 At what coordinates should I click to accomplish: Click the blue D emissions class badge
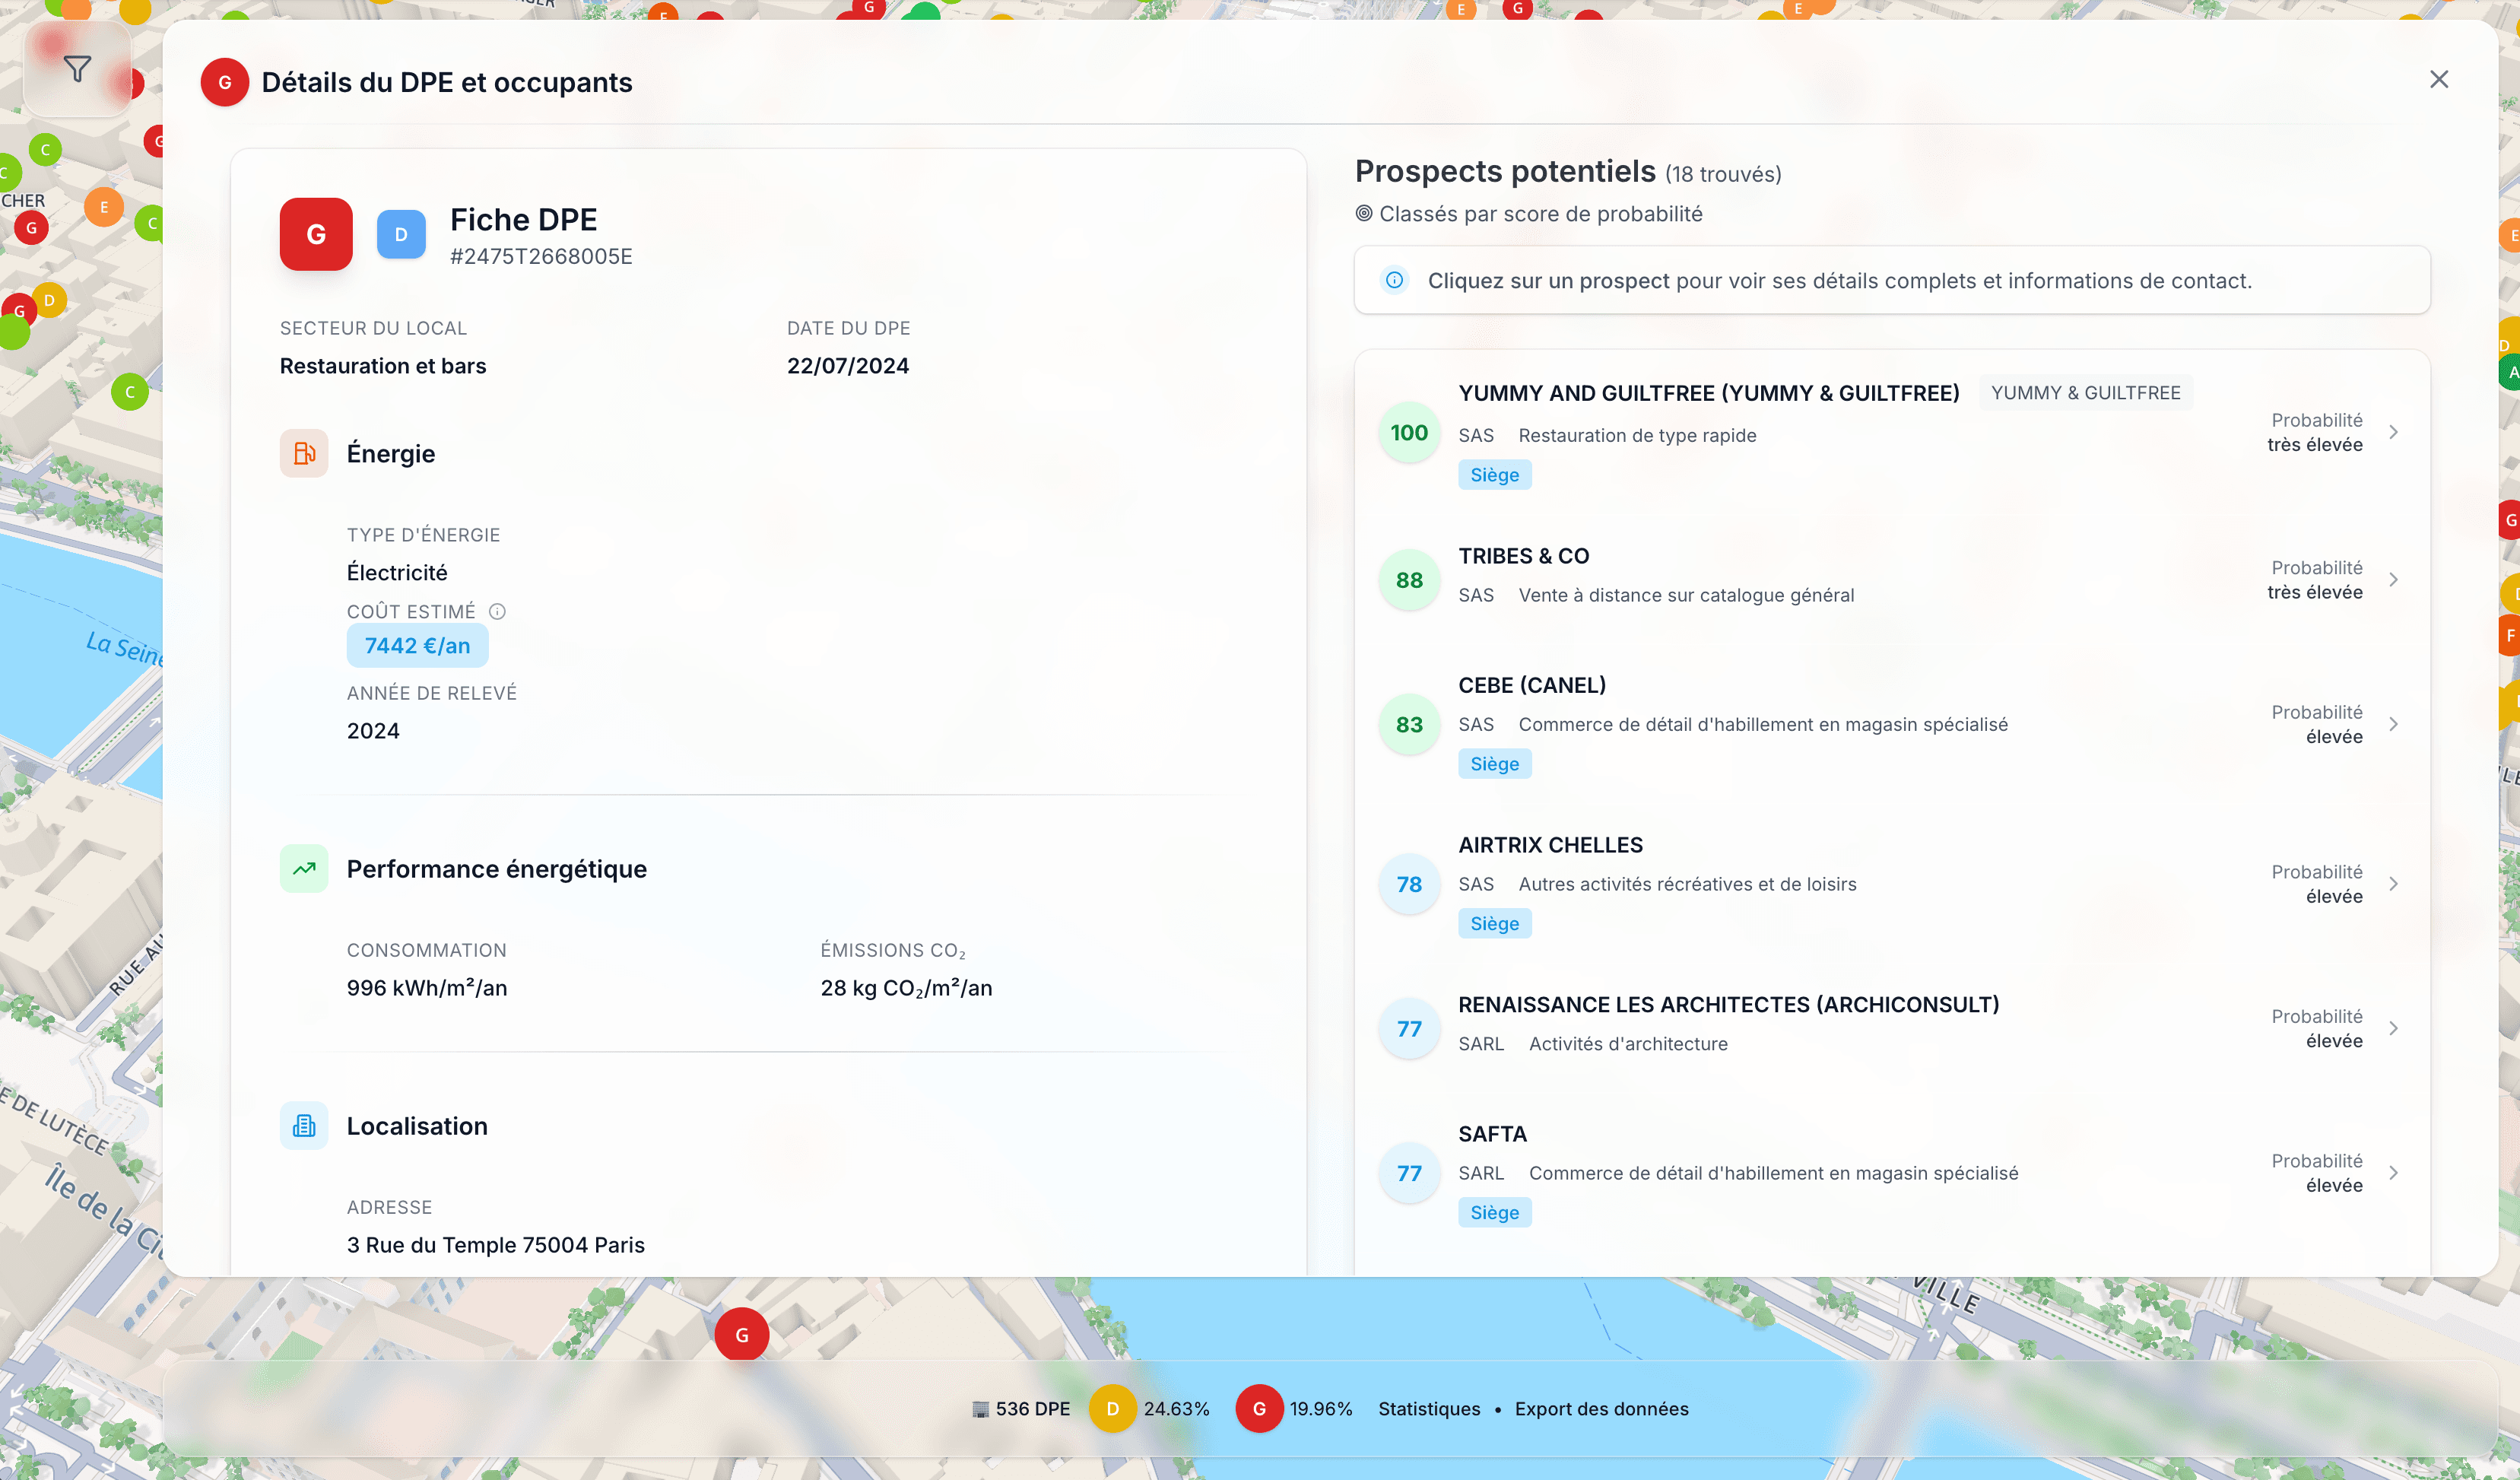point(401,234)
